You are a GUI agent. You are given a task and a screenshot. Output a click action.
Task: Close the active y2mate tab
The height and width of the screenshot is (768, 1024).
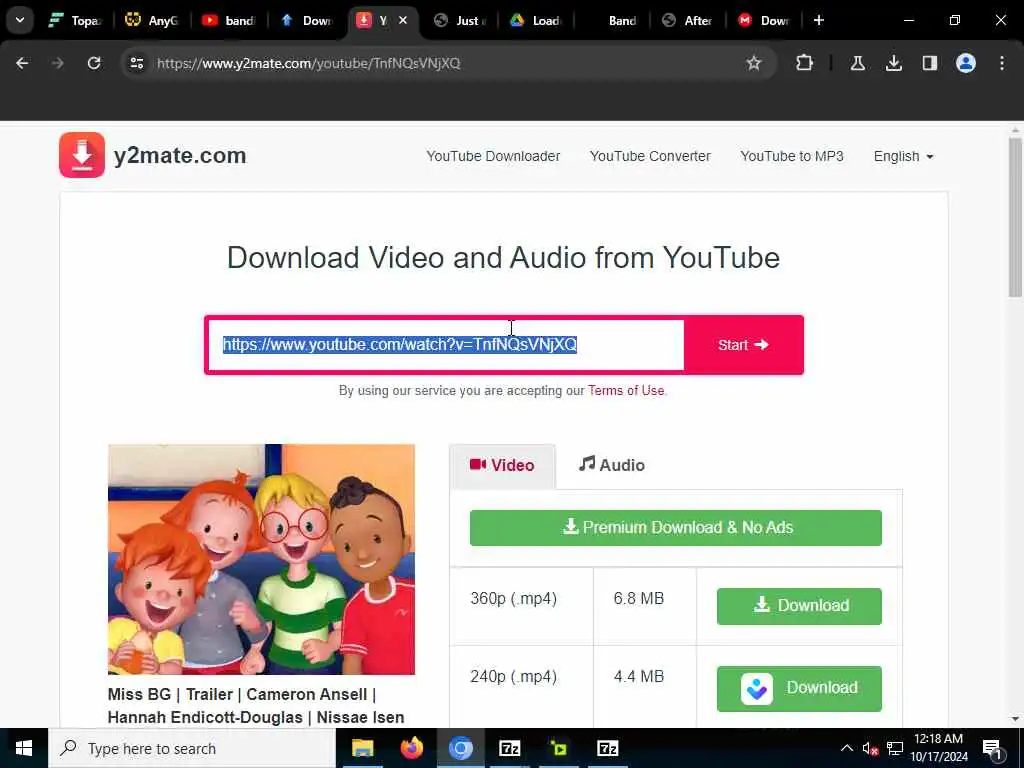403,20
